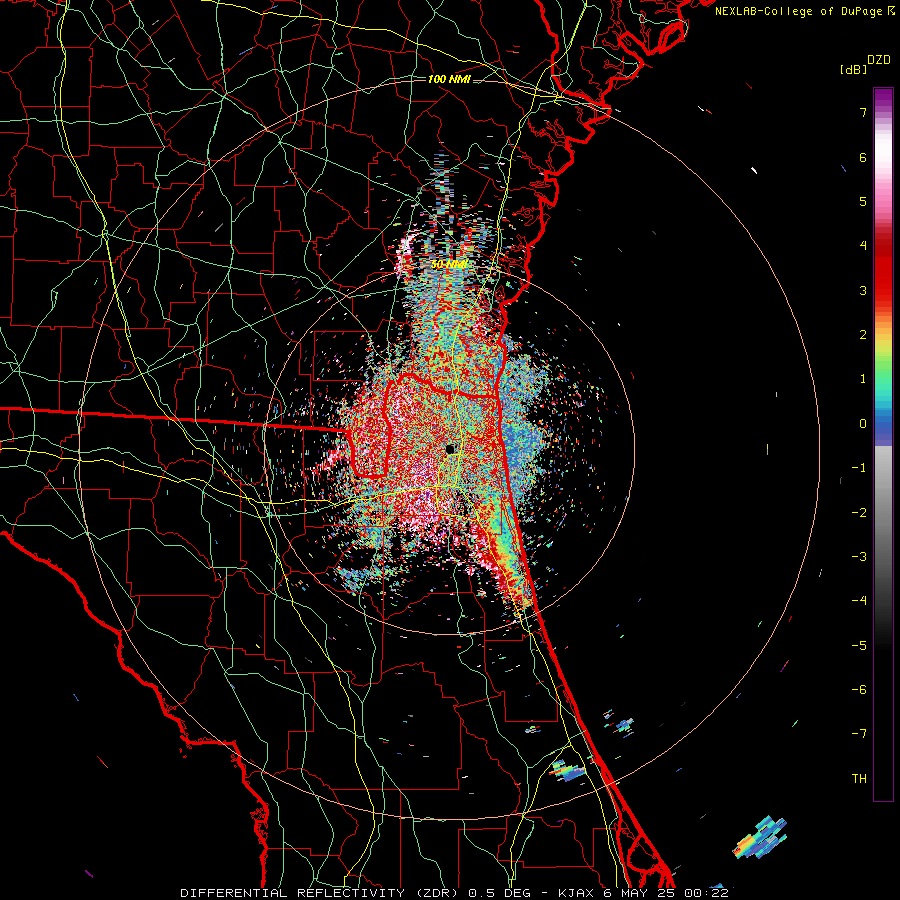The image size is (900, 900).
Task: Click scale value 7 on the legend
Action: pos(863,112)
